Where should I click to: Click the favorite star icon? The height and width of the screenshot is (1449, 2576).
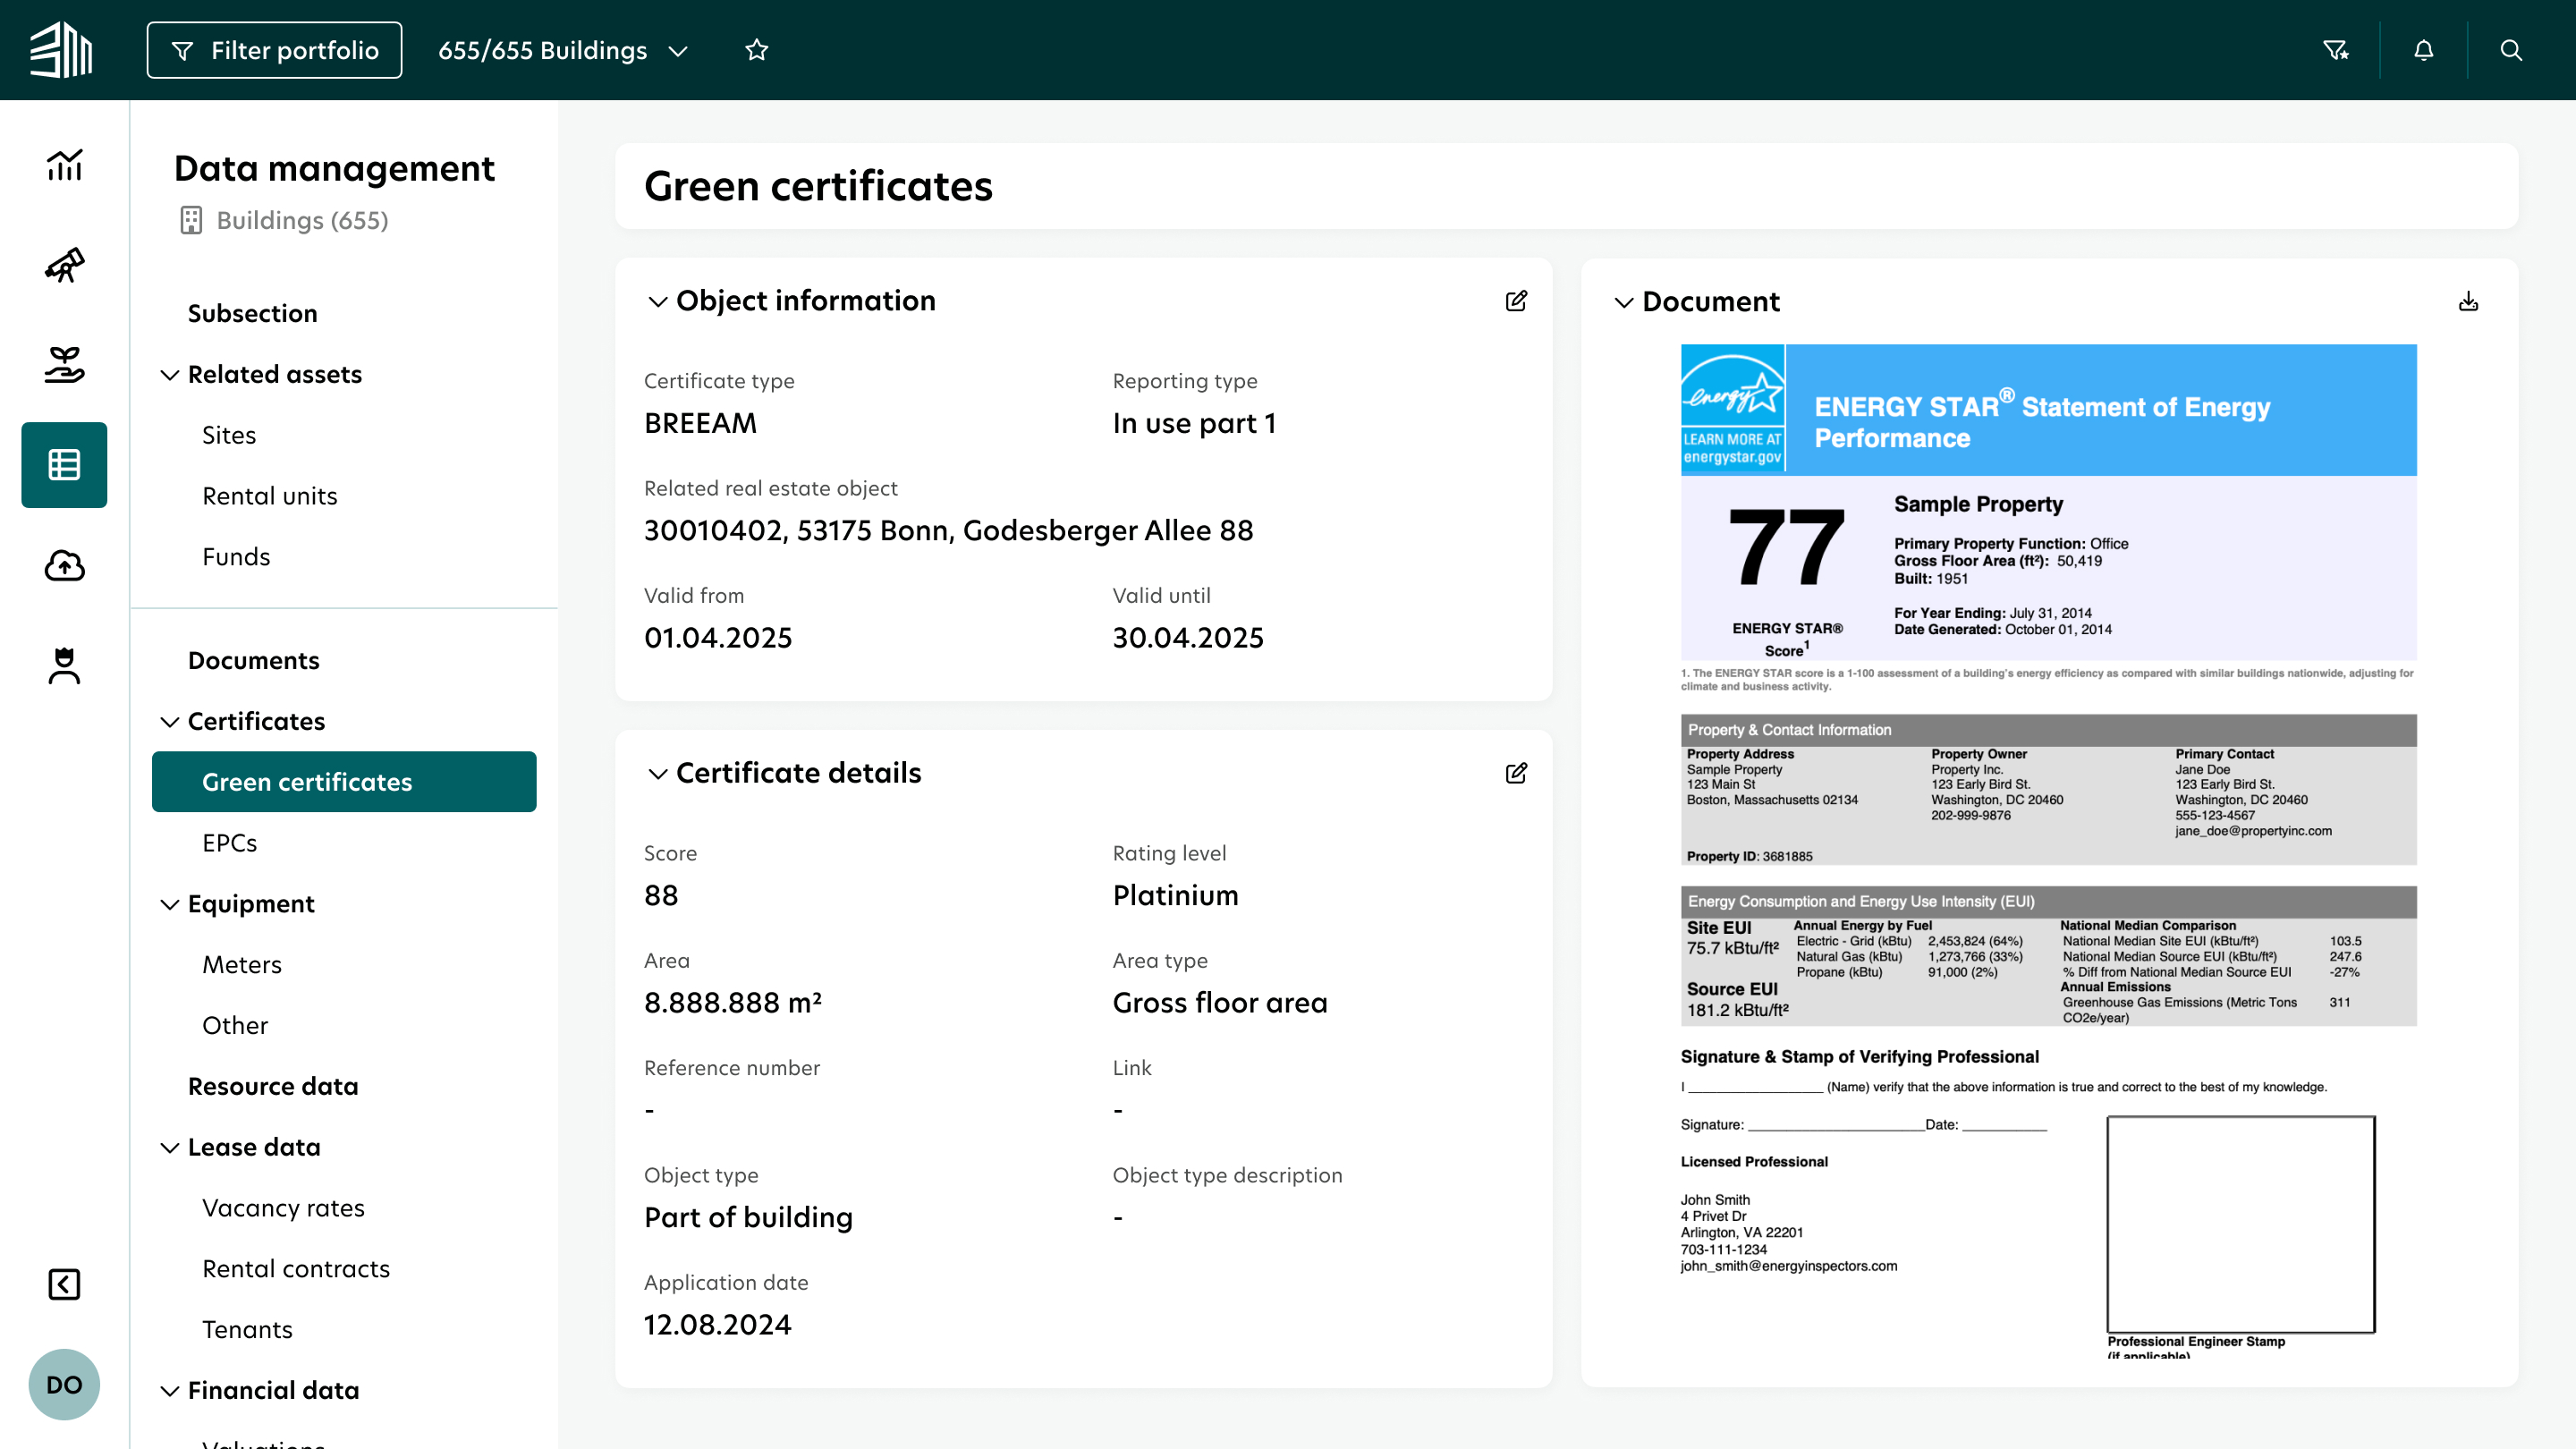pos(757,50)
